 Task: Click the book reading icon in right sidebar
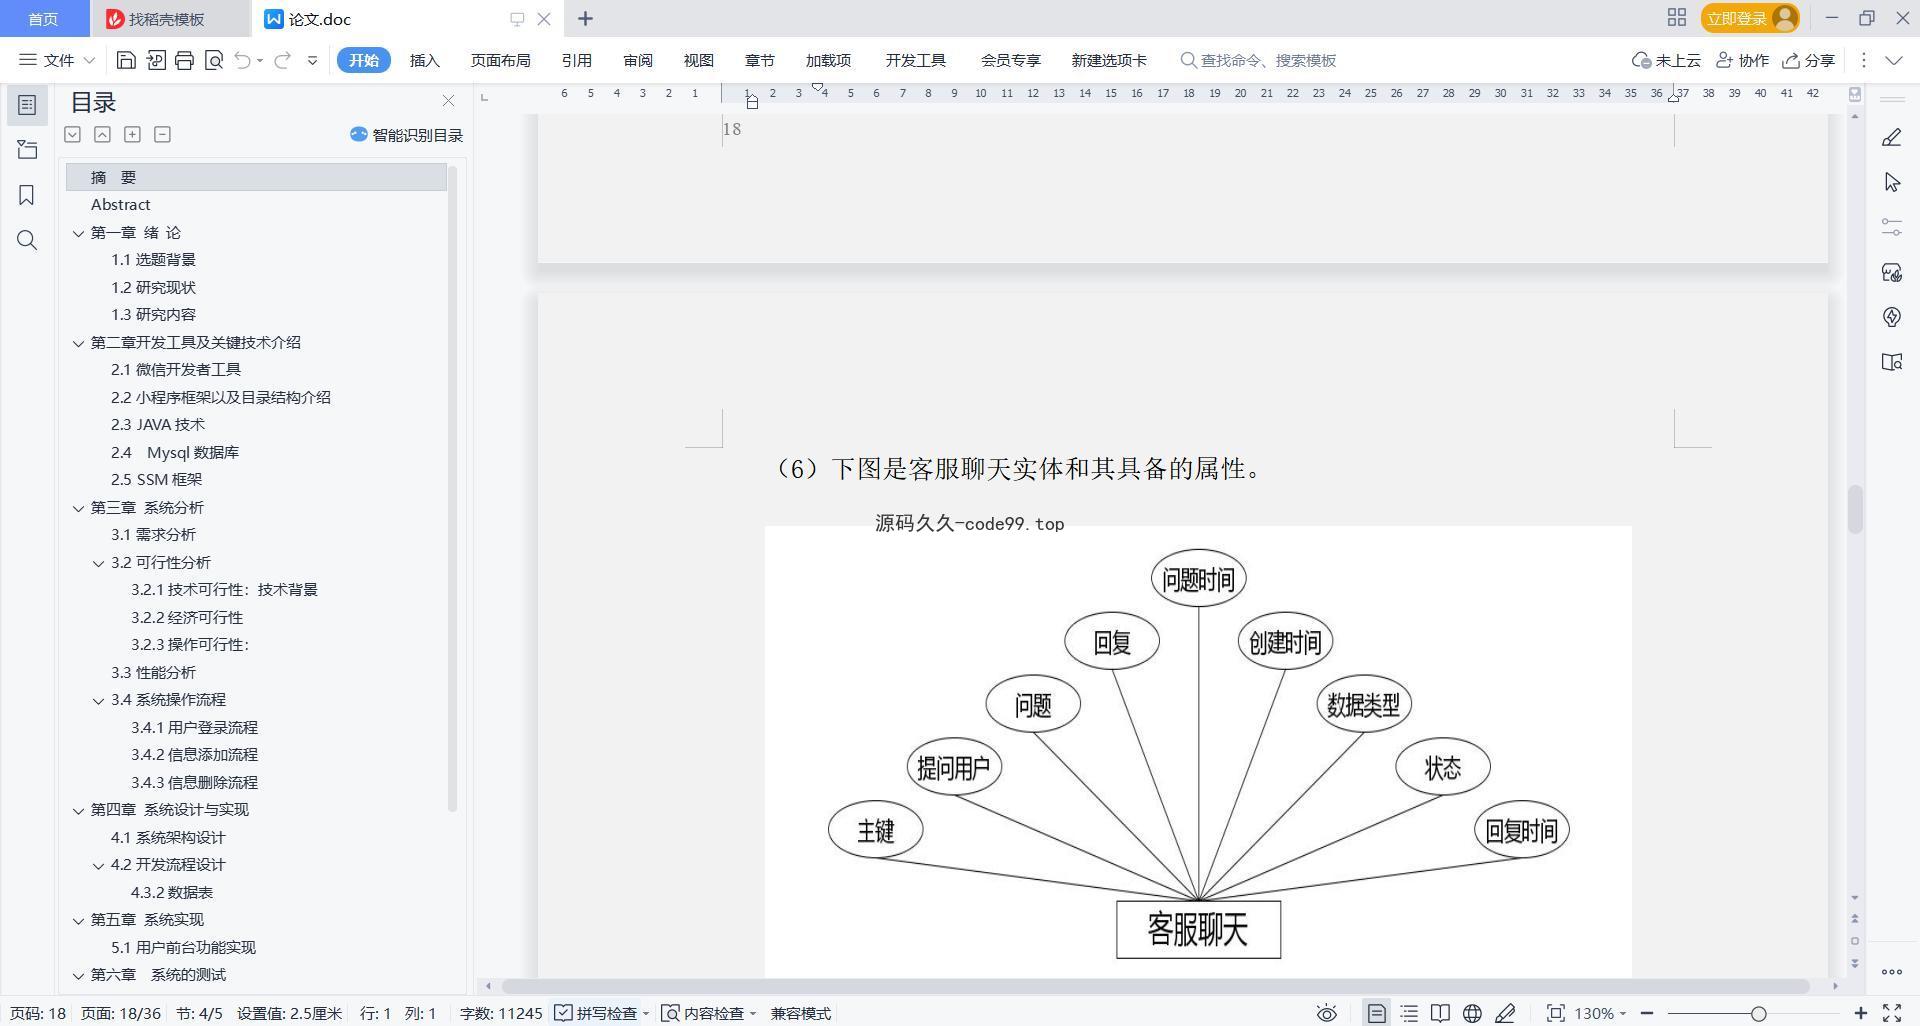point(1891,362)
